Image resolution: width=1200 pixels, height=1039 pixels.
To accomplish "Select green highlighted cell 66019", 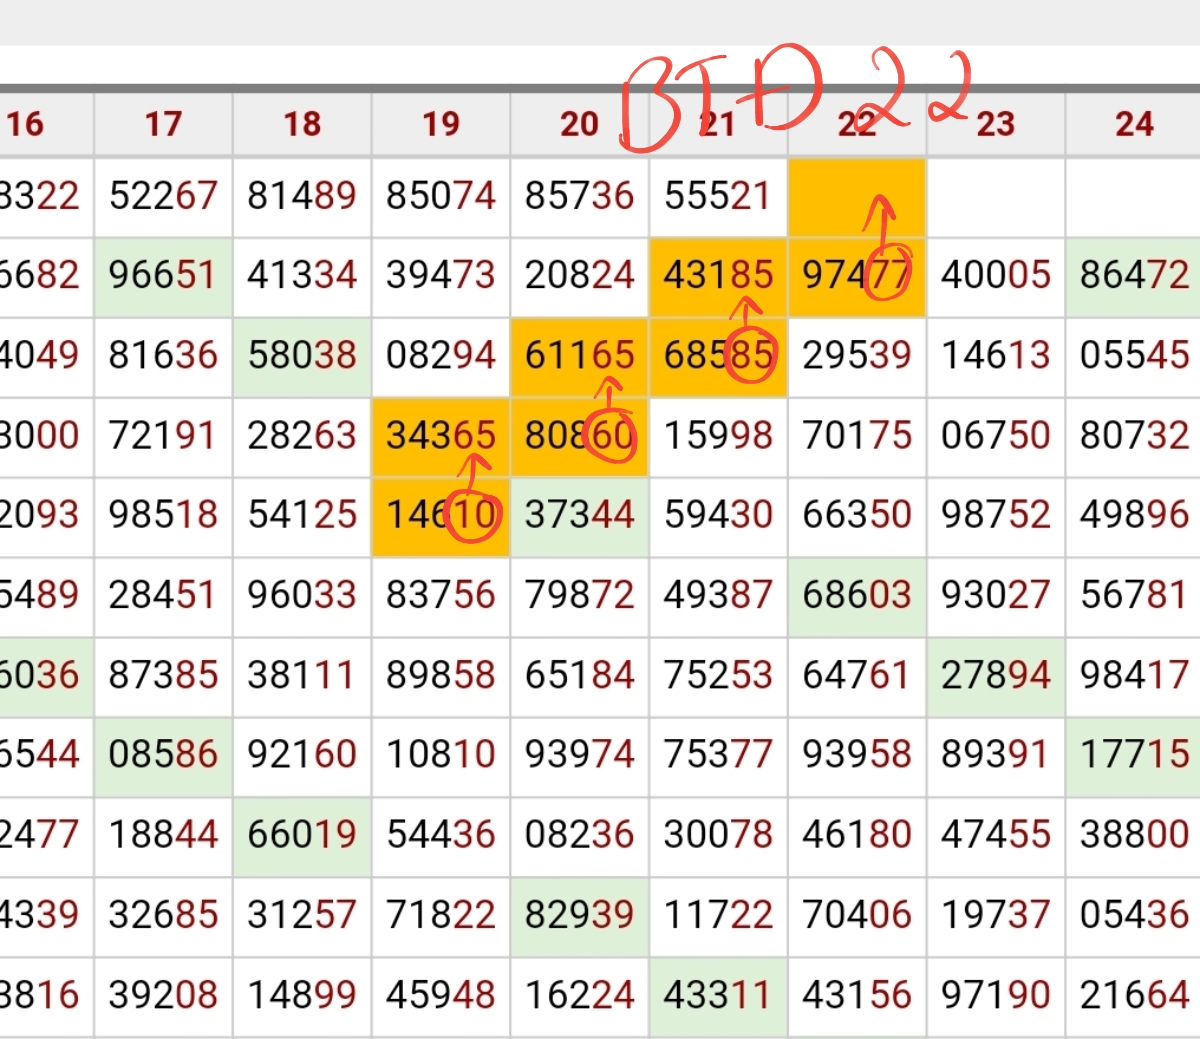I will pos(302,835).
